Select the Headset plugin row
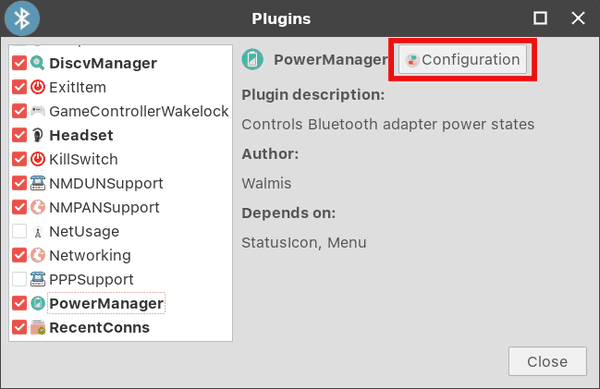This screenshot has height=389, width=600. tap(121, 135)
